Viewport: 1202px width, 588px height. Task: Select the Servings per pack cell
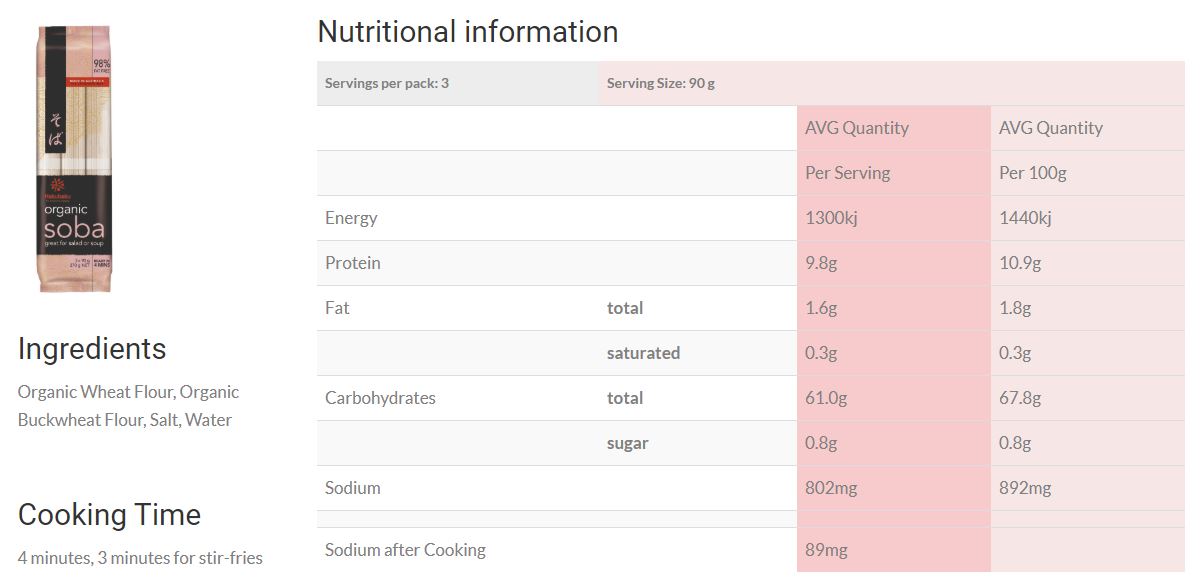coord(387,83)
